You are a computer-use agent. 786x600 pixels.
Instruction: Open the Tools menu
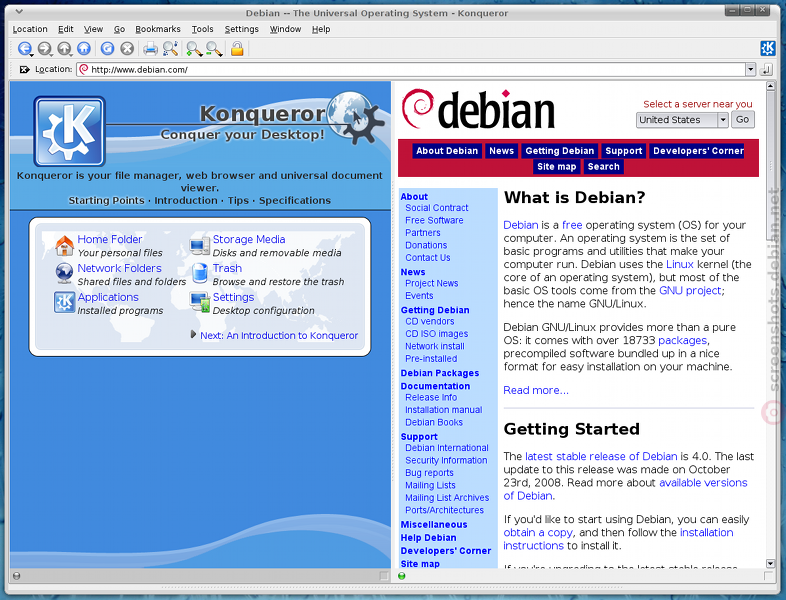click(x=203, y=29)
